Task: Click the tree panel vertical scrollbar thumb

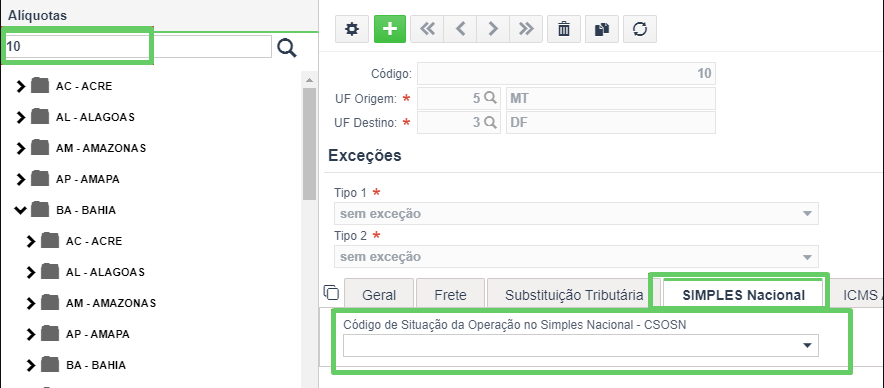Action: pos(309,144)
